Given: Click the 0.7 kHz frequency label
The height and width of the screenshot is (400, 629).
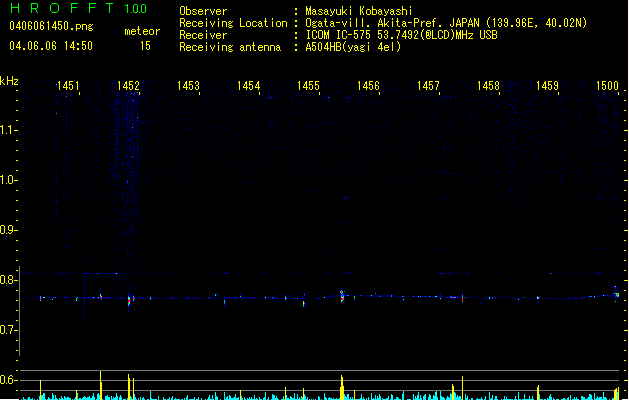Looking at the screenshot, I should click(x=9, y=330).
